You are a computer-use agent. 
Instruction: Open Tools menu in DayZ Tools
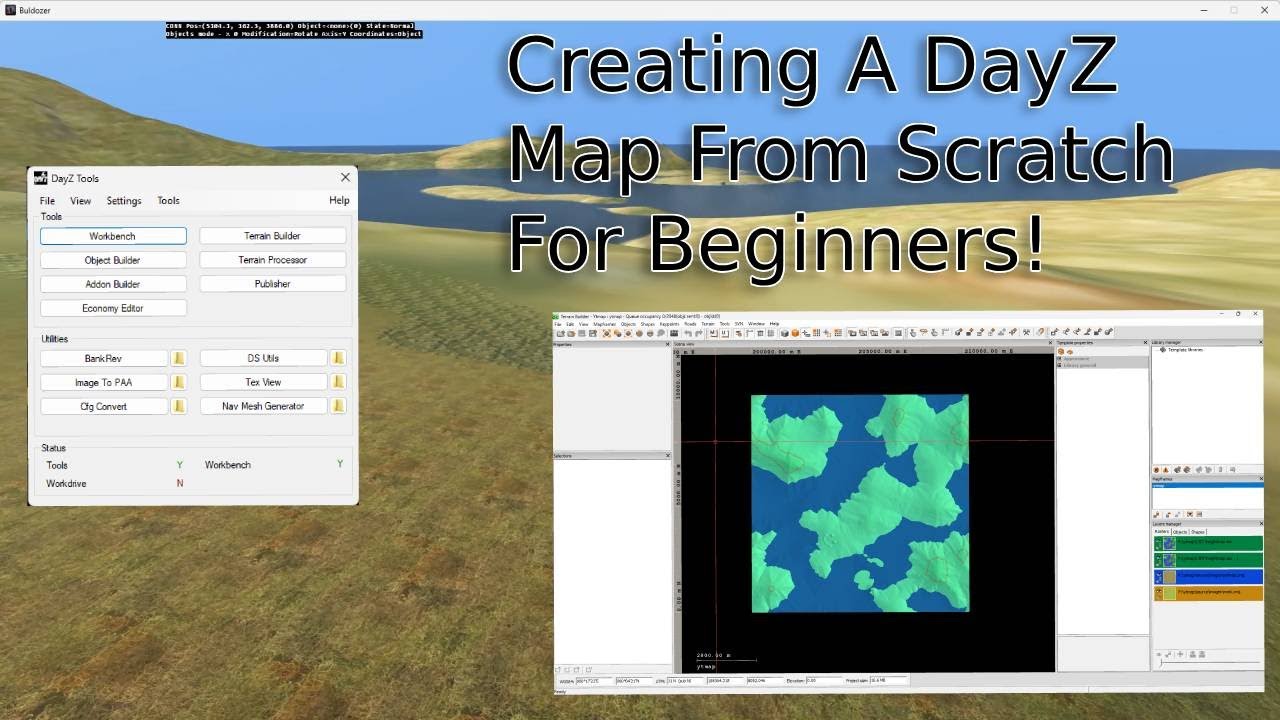168,201
